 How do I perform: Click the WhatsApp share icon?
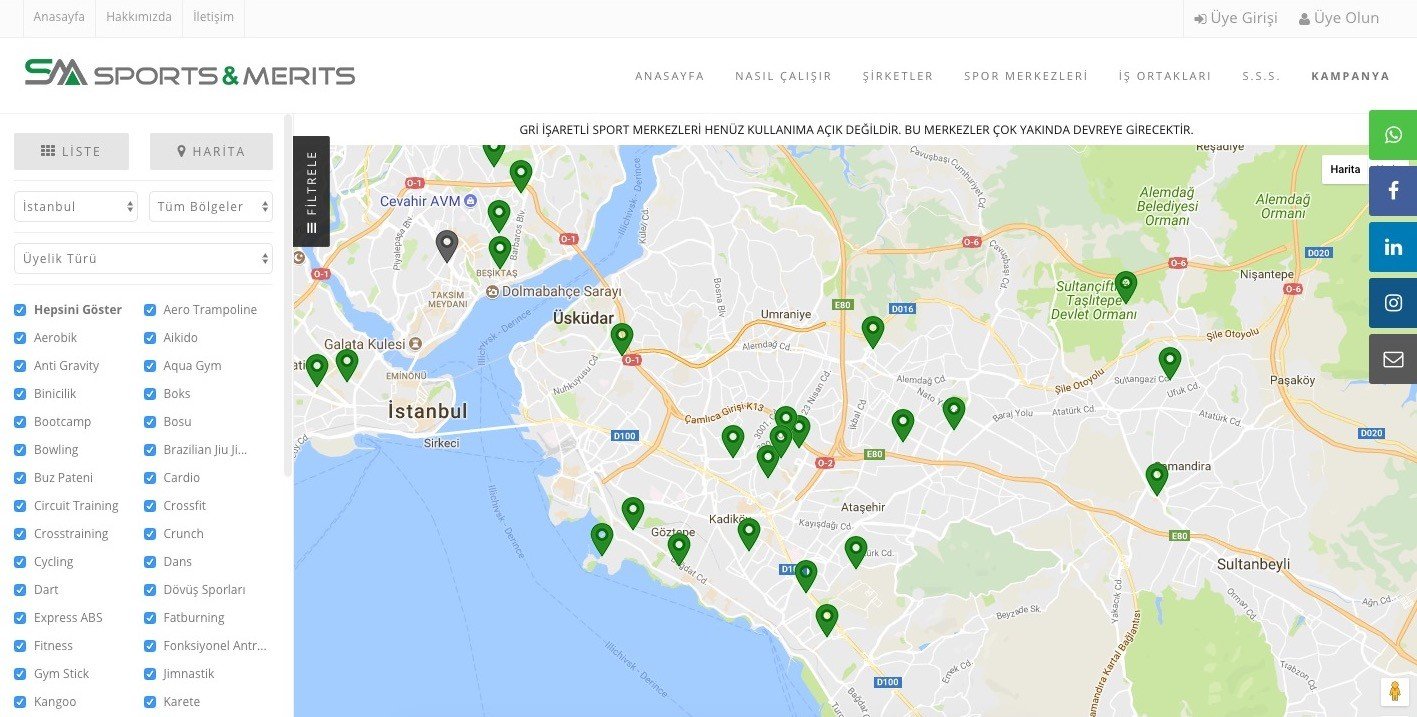click(1393, 135)
